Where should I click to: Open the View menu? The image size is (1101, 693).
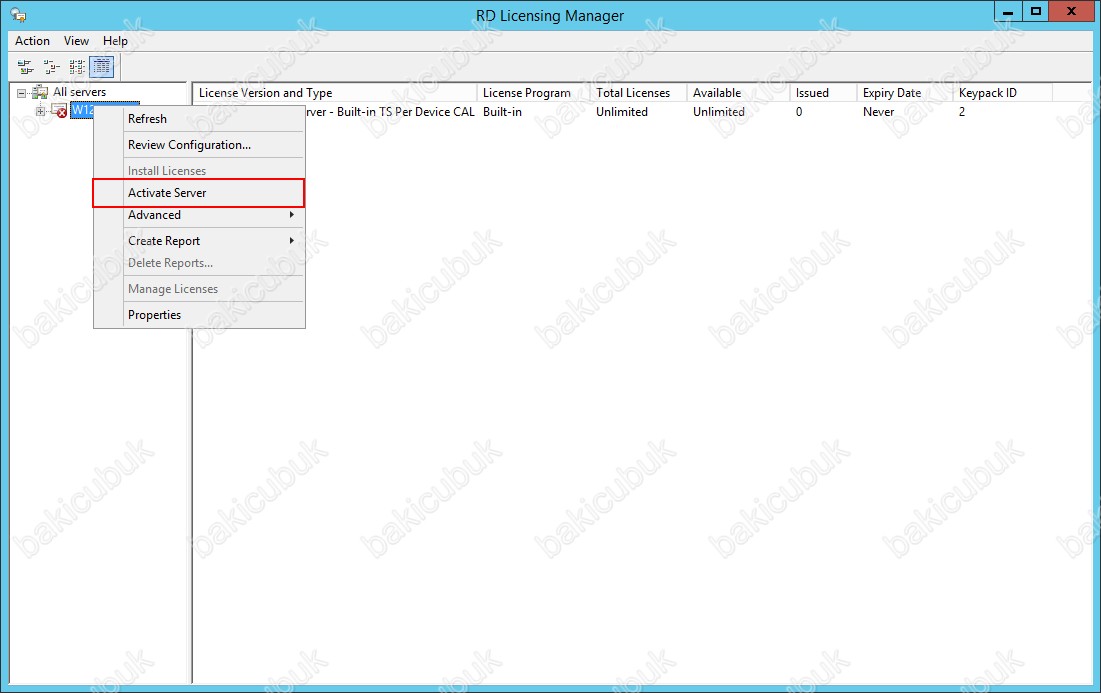(76, 41)
